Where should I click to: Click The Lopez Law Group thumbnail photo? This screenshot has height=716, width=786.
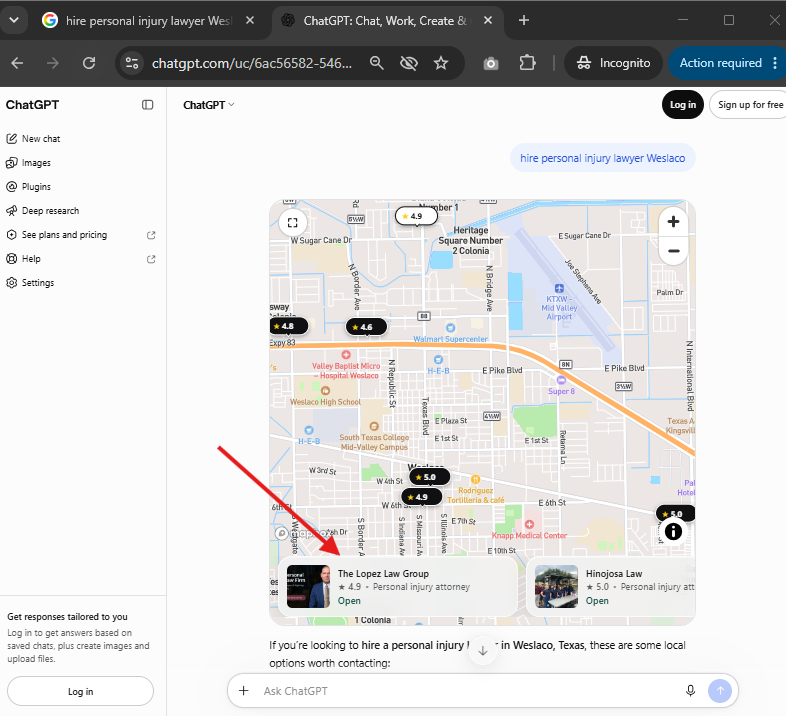308,587
